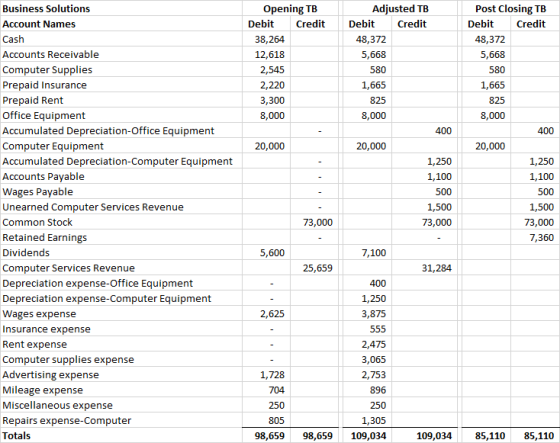
Task: Click the Opening TB Credit column header
Action: pyautogui.click(x=310, y=24)
